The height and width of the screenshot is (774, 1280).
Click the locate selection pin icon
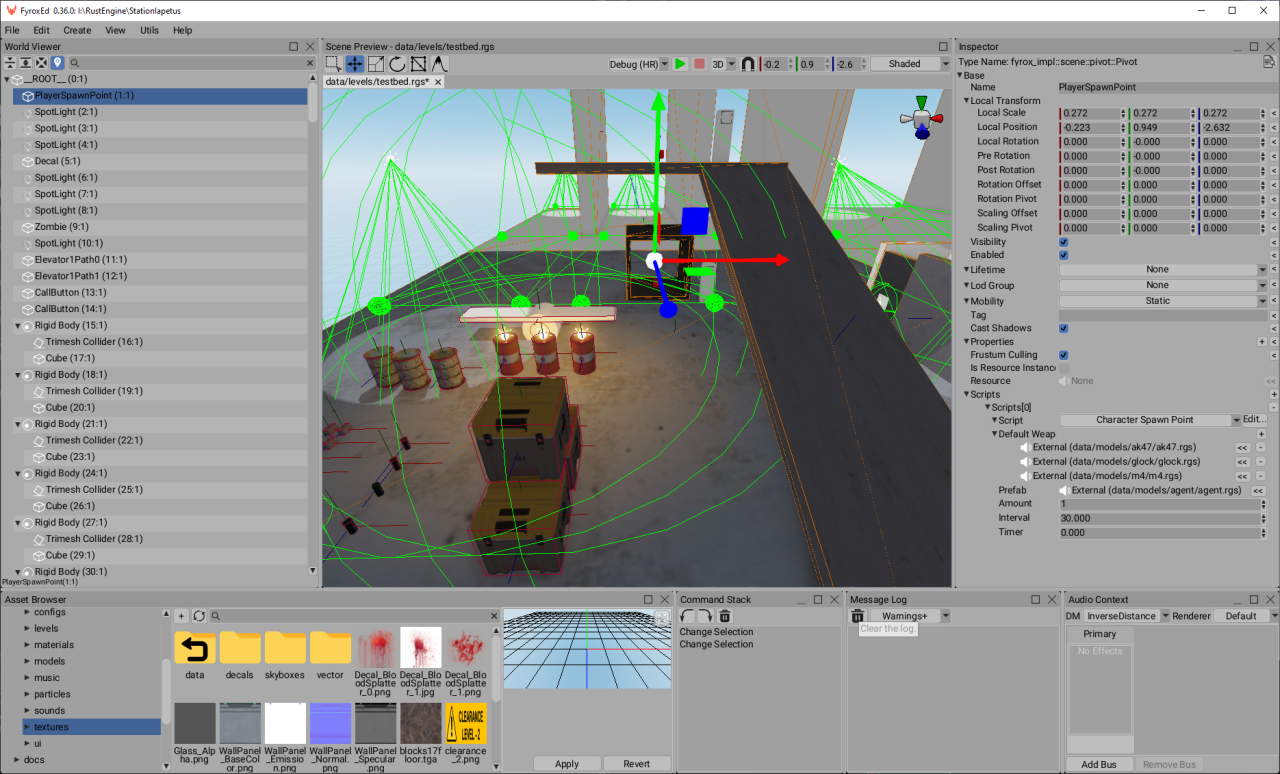(58, 63)
